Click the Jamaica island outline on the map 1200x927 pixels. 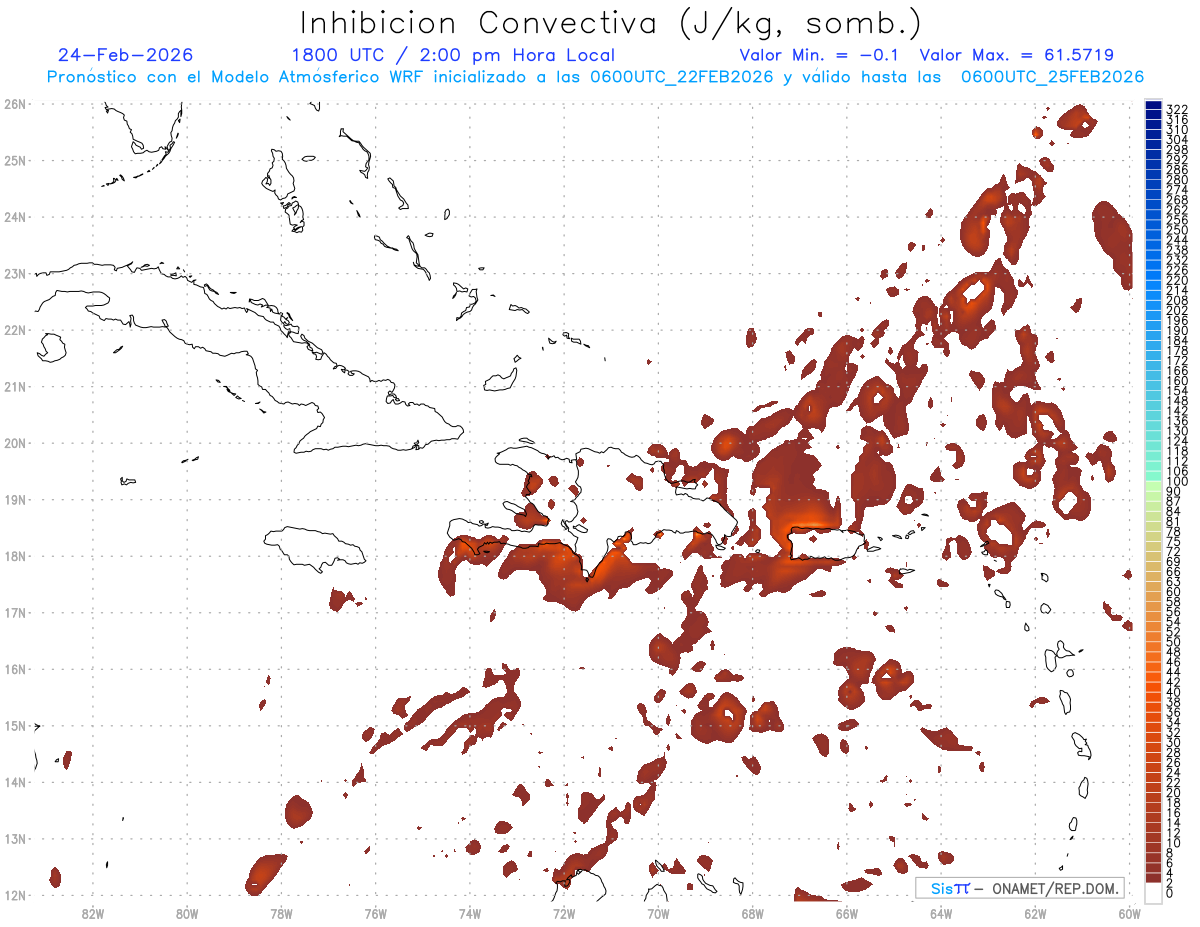coord(317,549)
